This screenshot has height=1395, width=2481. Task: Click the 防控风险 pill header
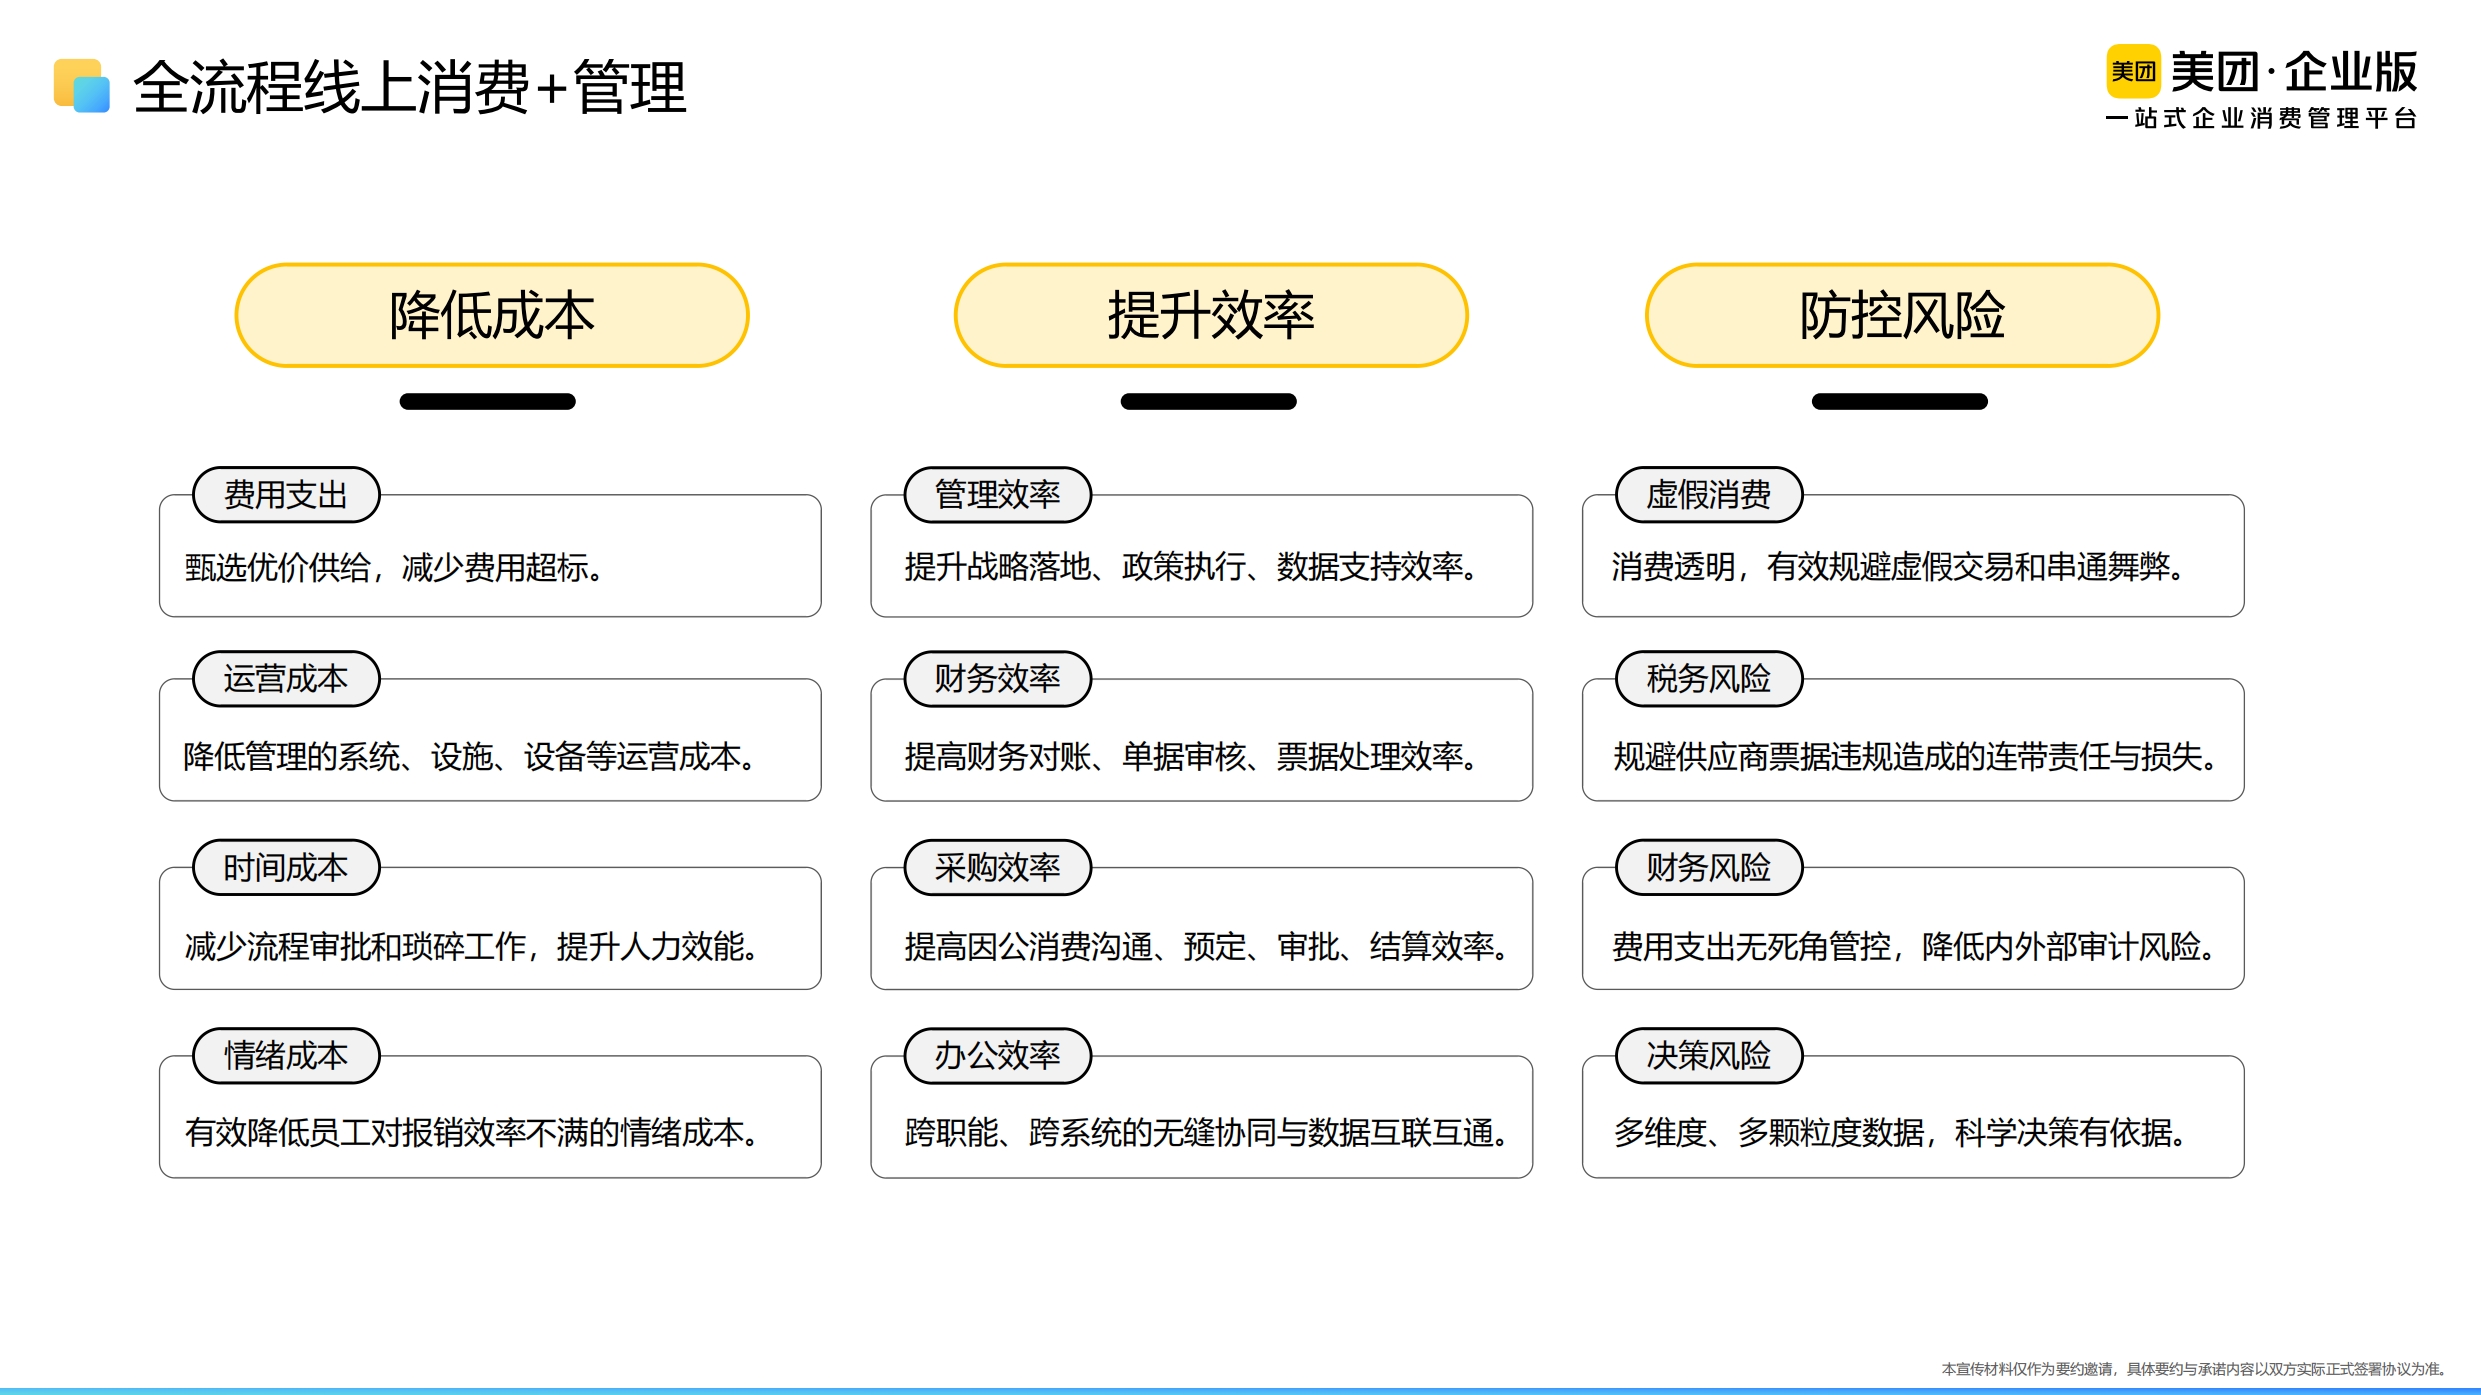click(x=1902, y=315)
